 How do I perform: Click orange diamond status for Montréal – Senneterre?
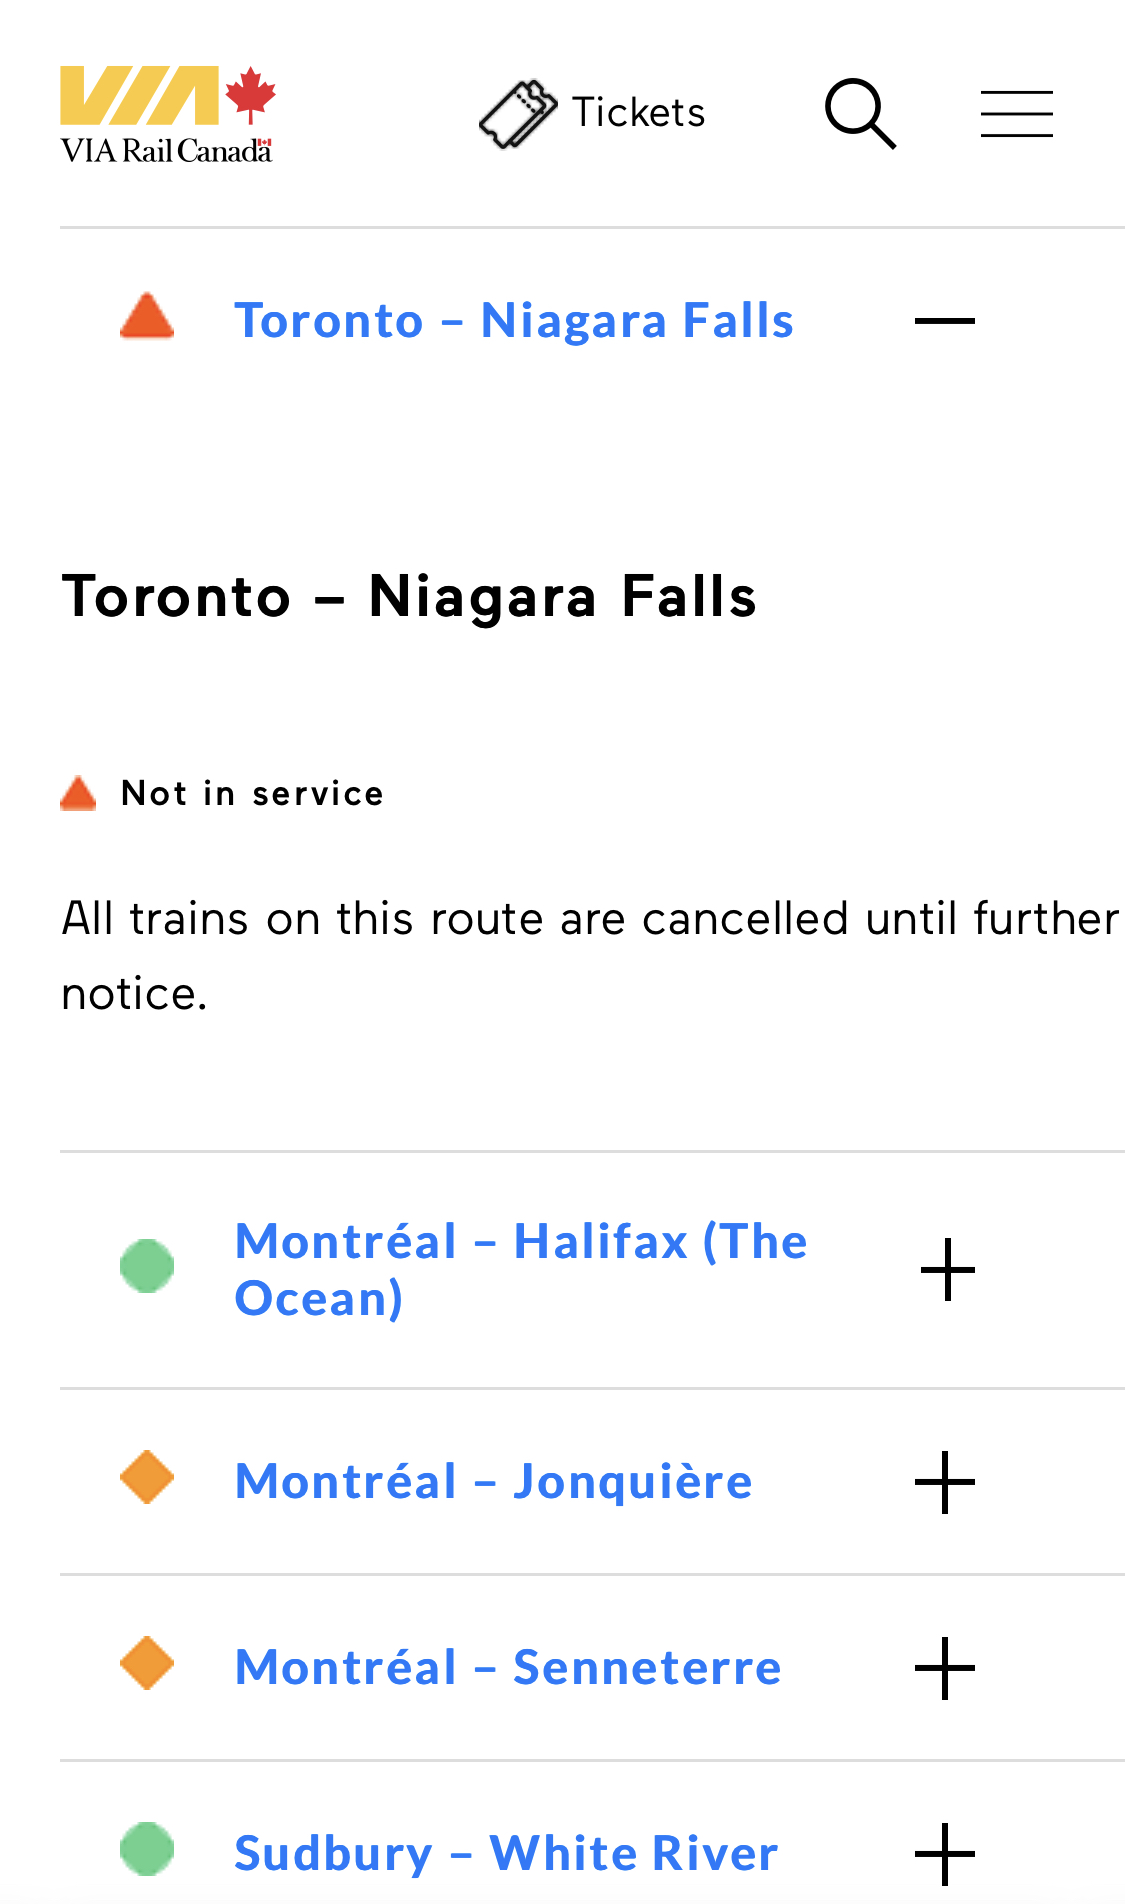pos(147,1663)
